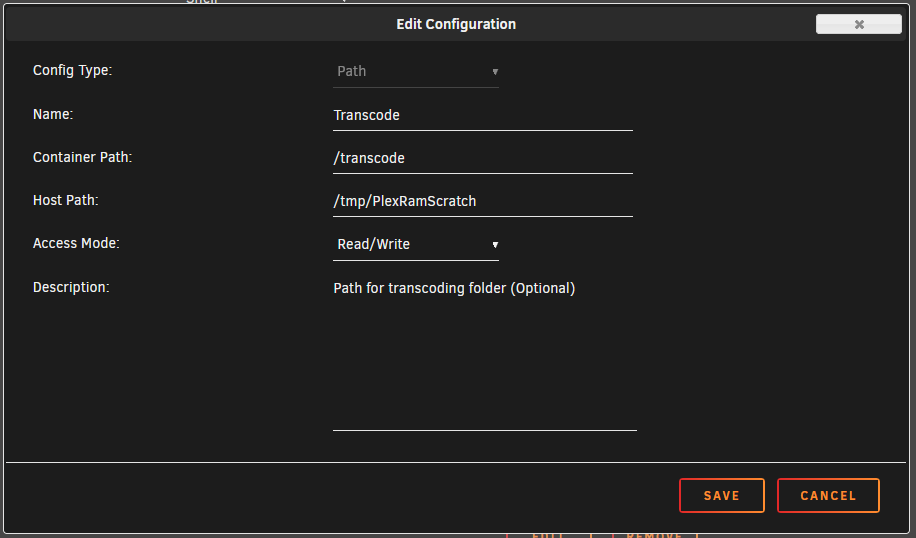The width and height of the screenshot is (916, 538).
Task: Close the Edit Configuration dialog
Action: tap(858, 24)
